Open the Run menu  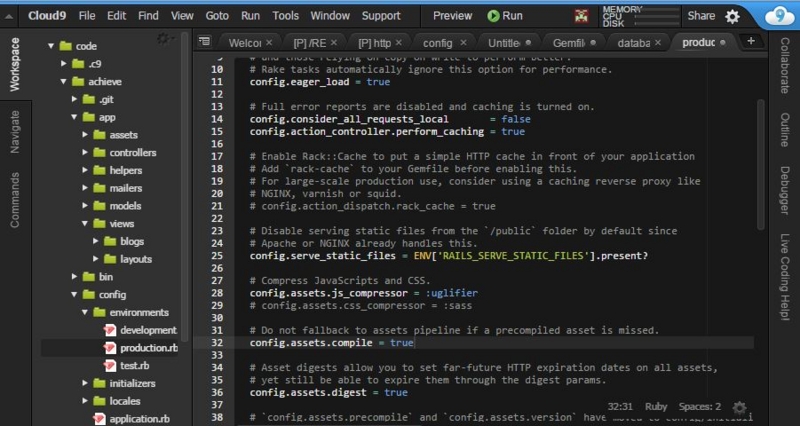(x=250, y=16)
